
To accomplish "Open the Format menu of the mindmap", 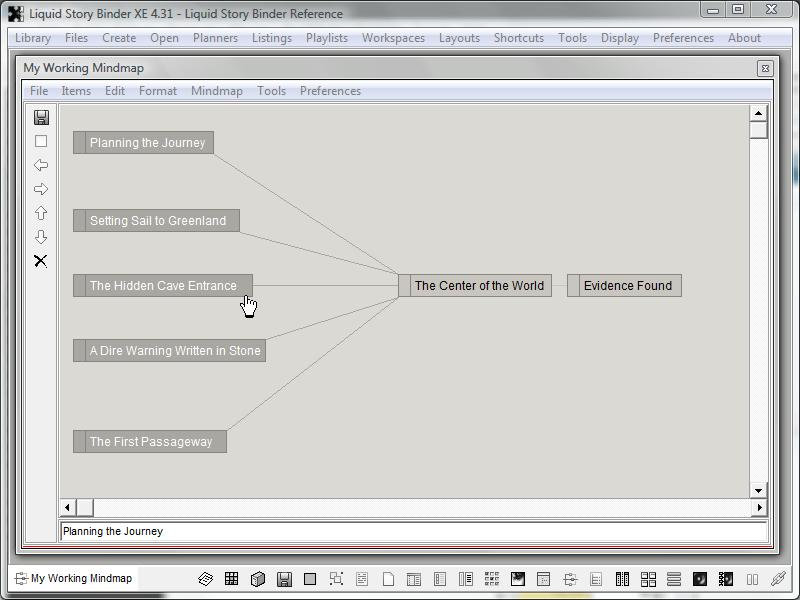I will (x=158, y=91).
